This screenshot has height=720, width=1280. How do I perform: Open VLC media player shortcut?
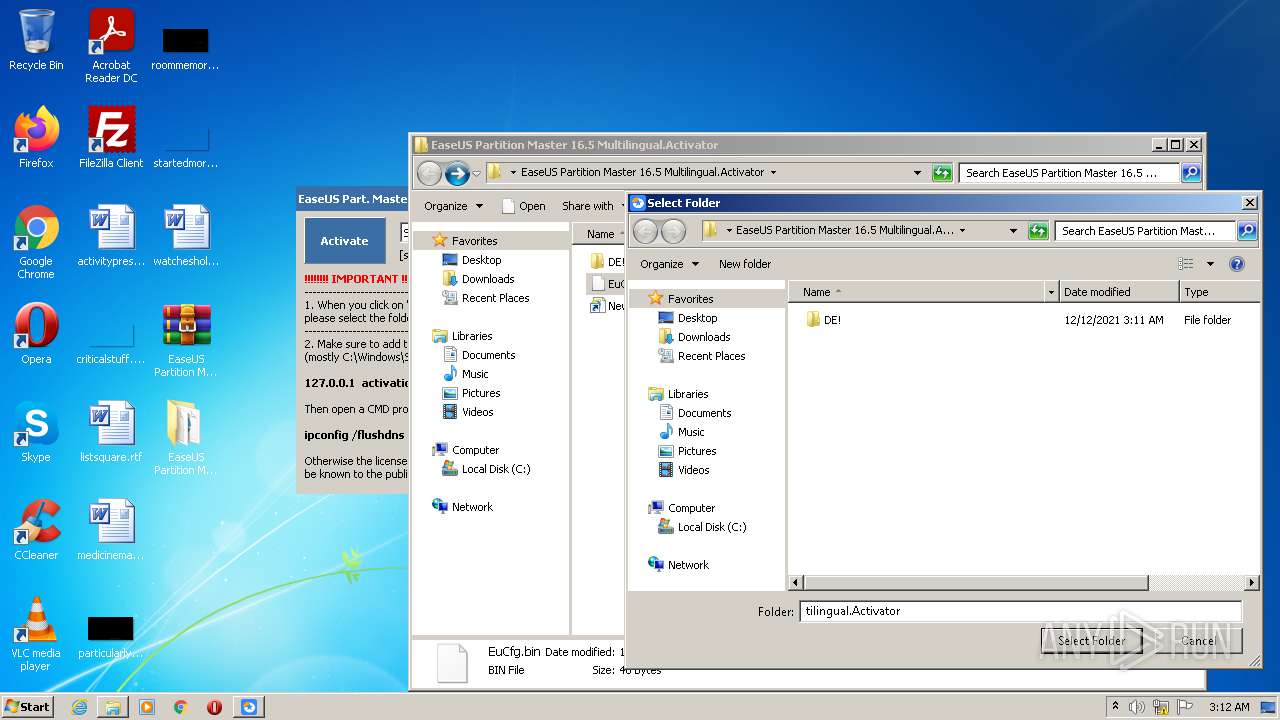click(36, 634)
